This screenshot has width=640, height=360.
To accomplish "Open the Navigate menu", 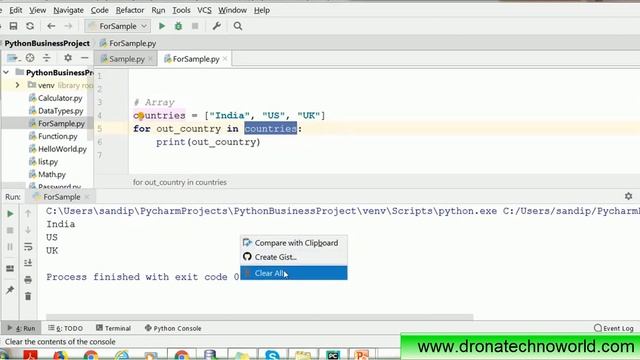I will point(69,10).
